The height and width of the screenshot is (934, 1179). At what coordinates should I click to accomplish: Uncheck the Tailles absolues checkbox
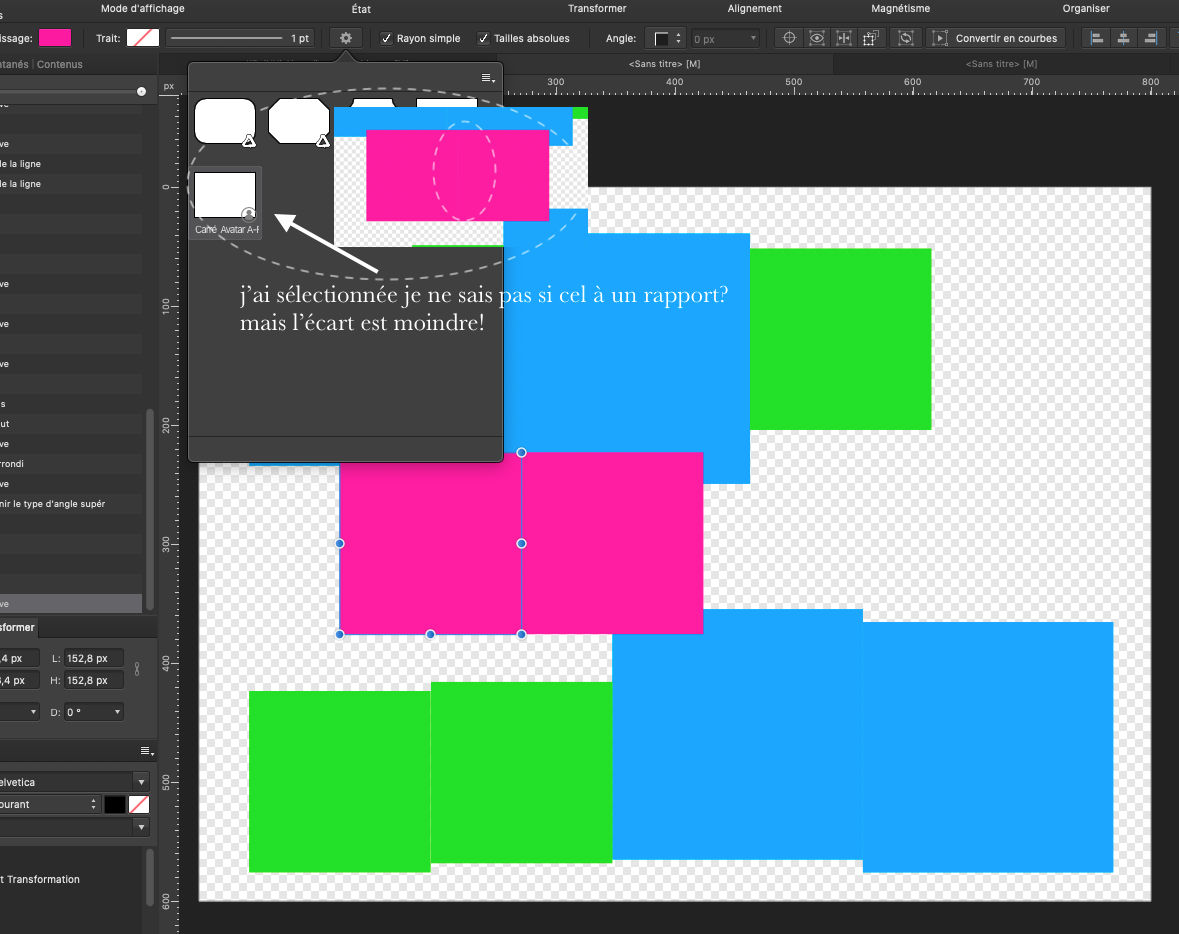point(483,38)
